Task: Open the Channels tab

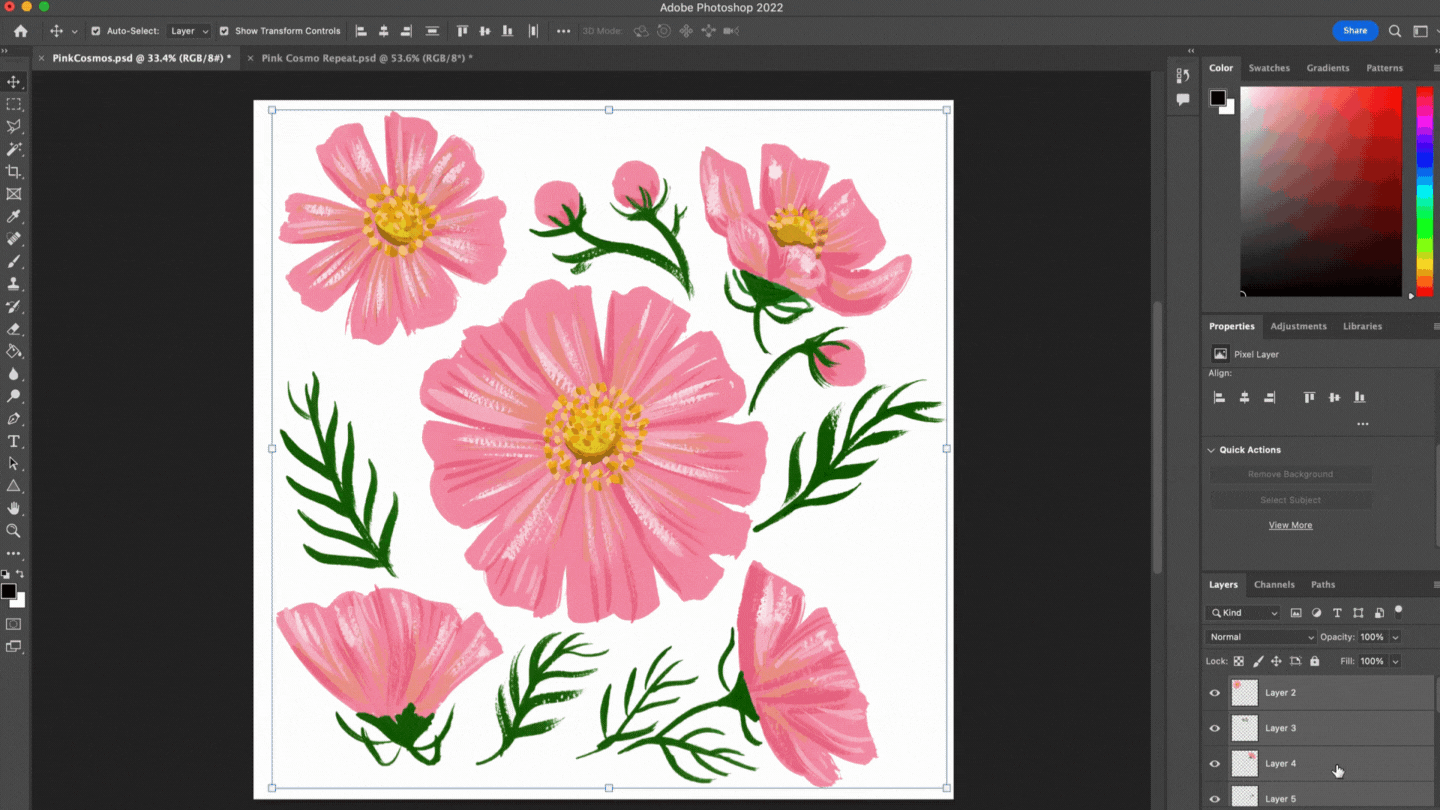Action: click(1274, 584)
